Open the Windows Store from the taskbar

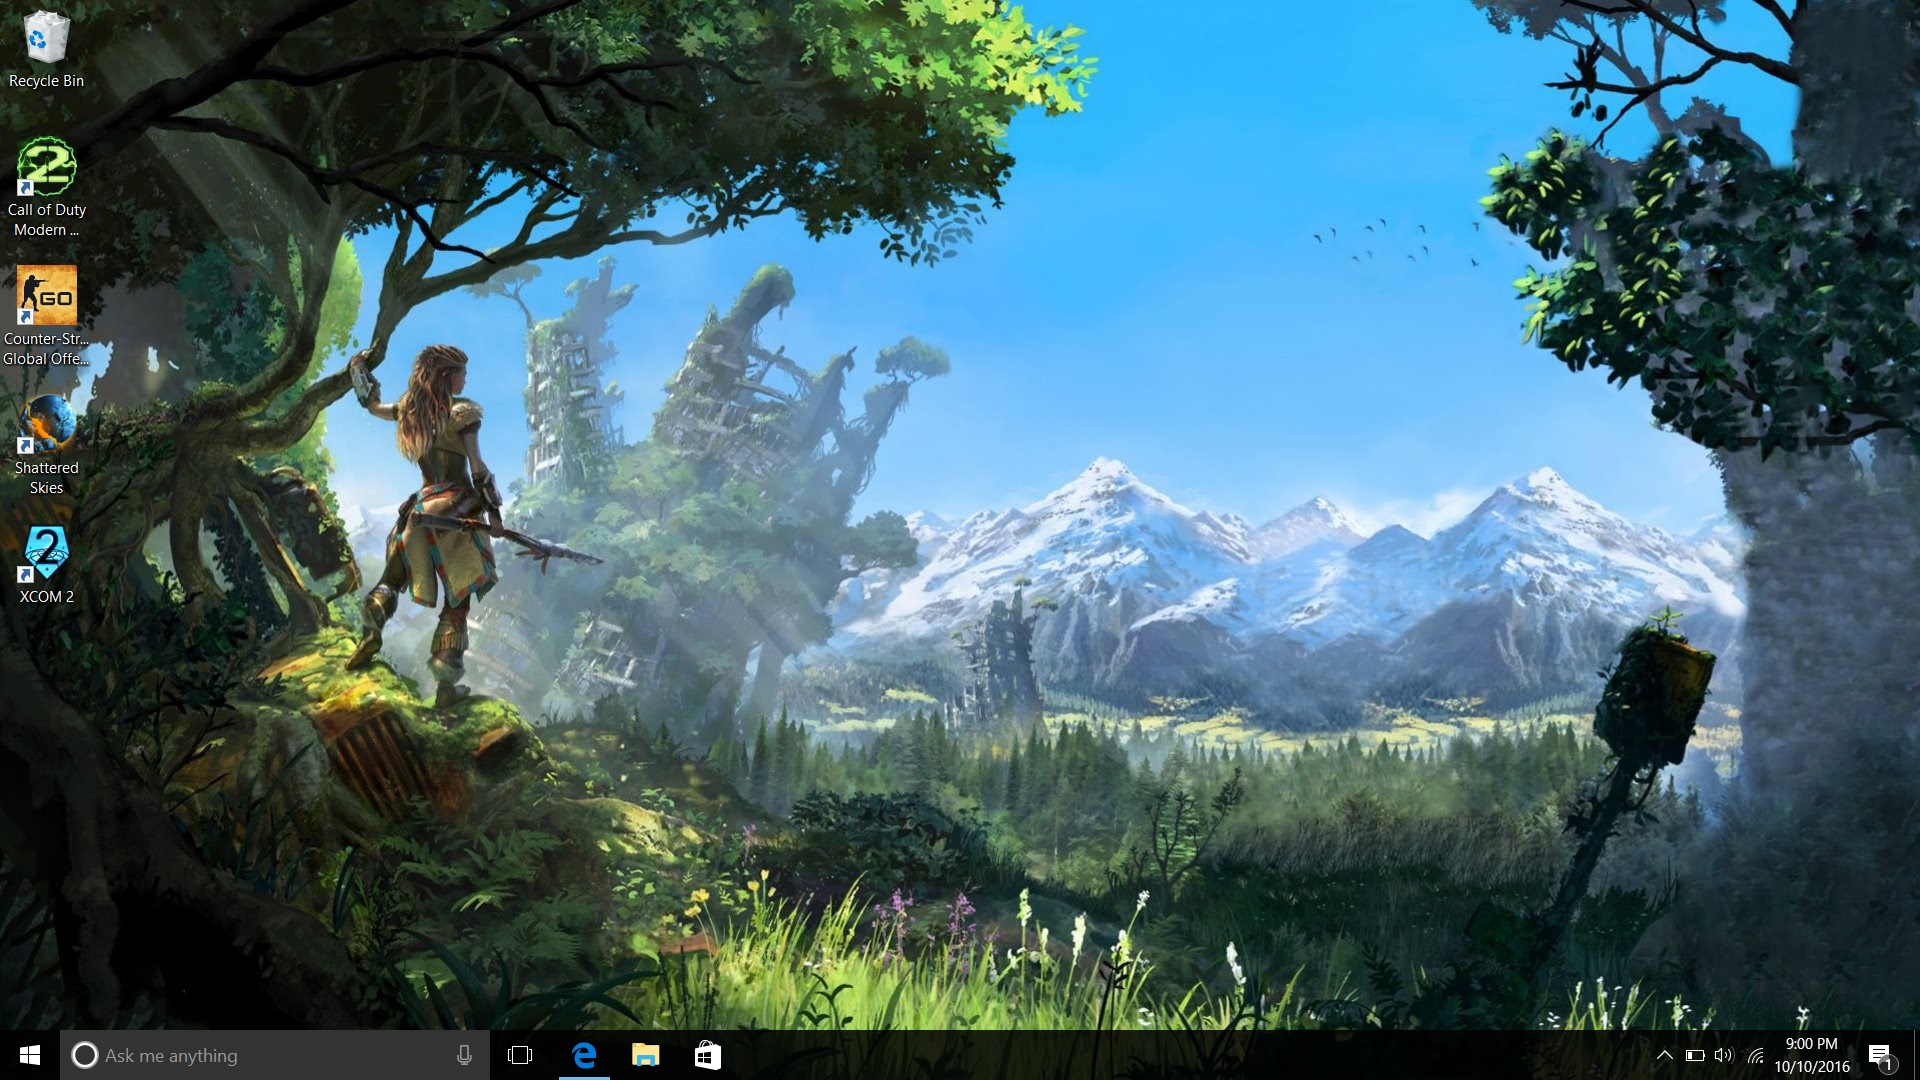pos(708,1055)
